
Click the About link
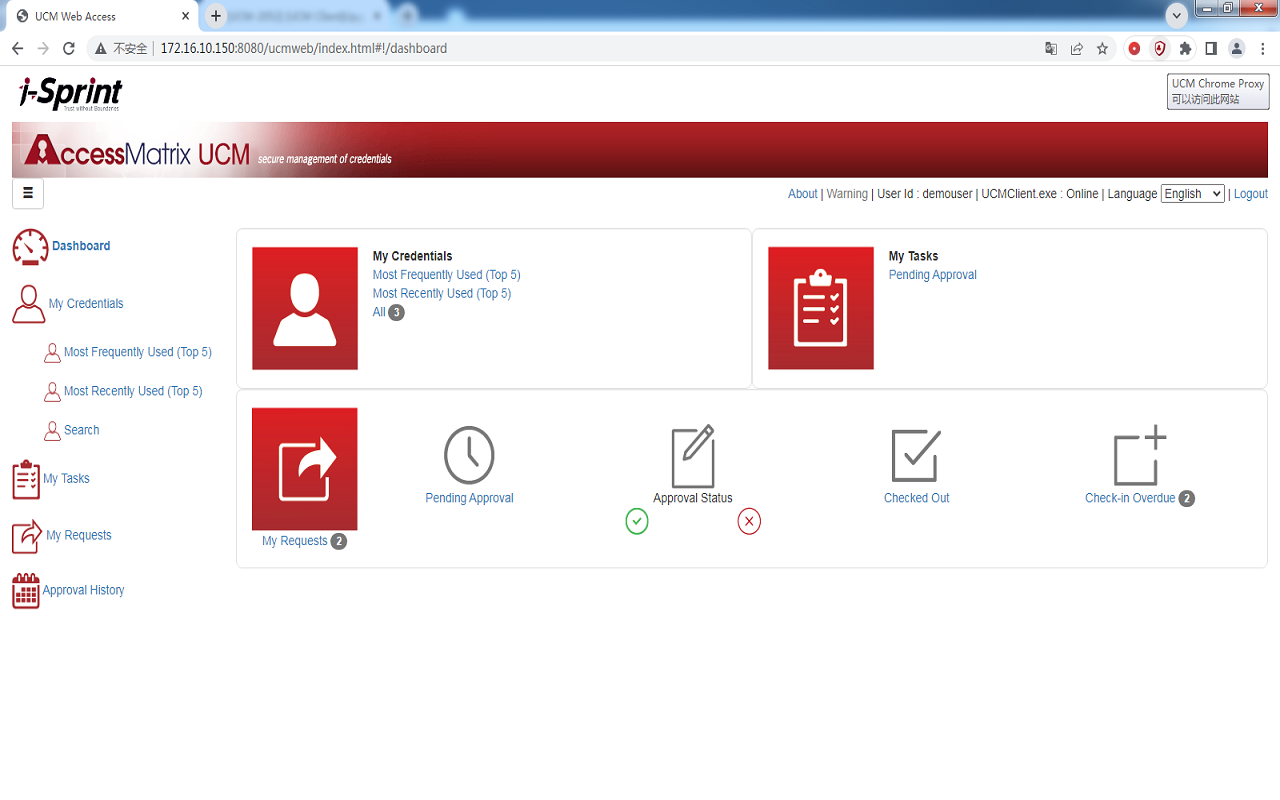803,194
